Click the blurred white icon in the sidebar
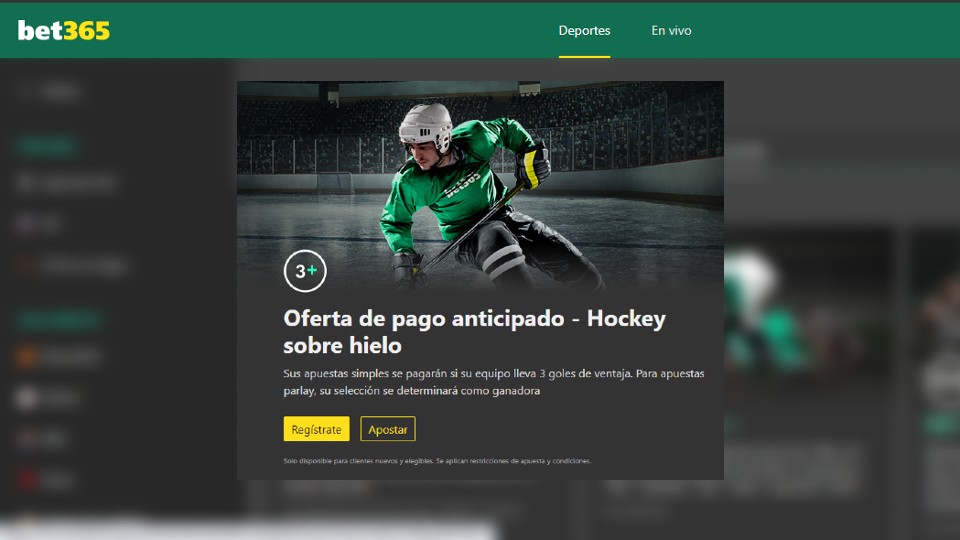The height and width of the screenshot is (540, 960). click(x=28, y=398)
